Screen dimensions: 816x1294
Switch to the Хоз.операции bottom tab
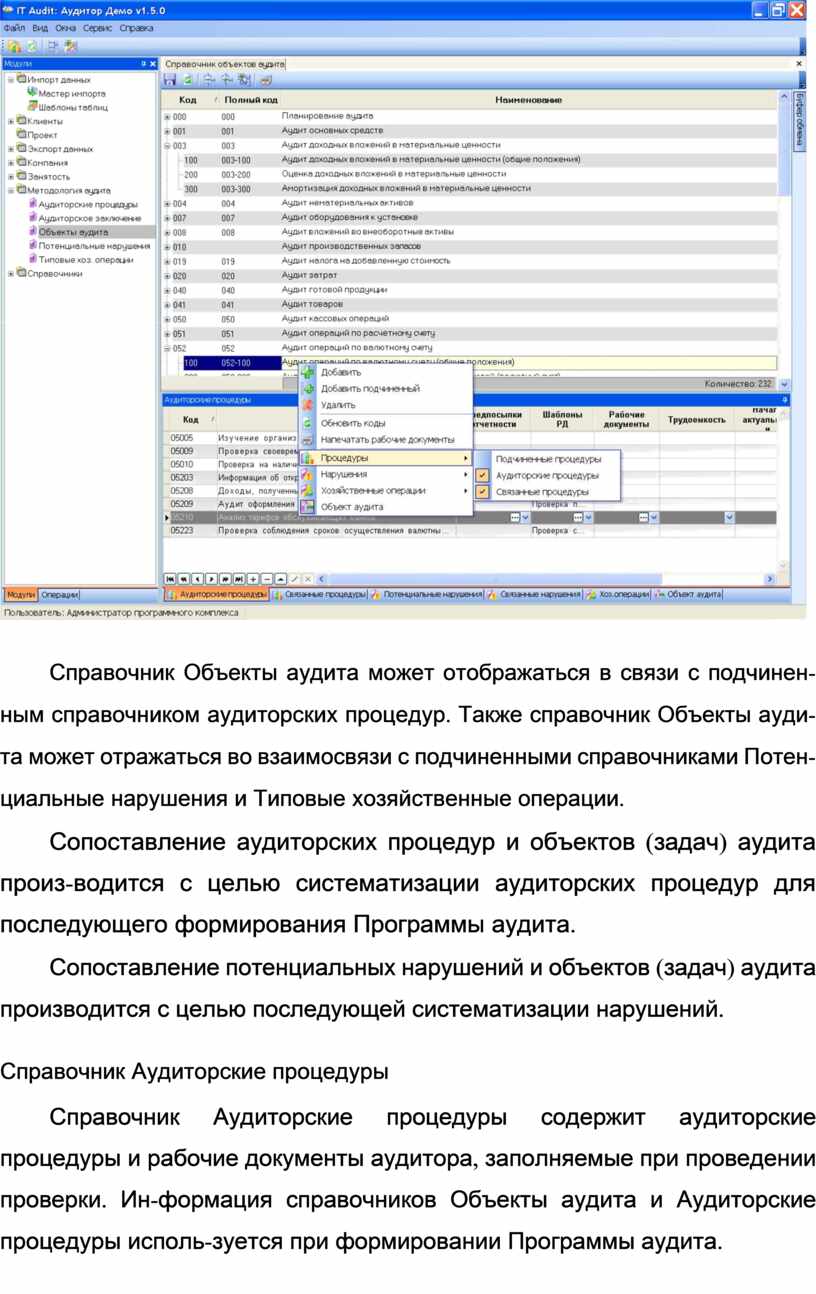pos(618,594)
